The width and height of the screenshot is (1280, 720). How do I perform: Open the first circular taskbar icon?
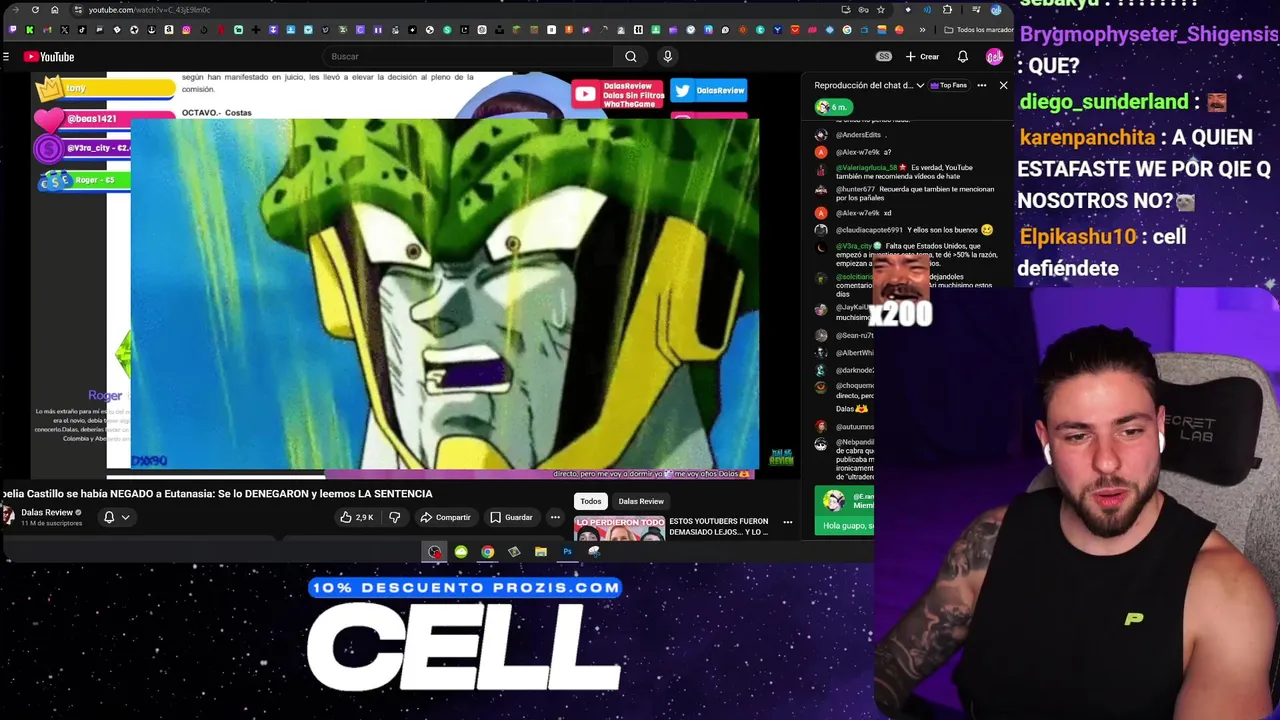(x=434, y=551)
